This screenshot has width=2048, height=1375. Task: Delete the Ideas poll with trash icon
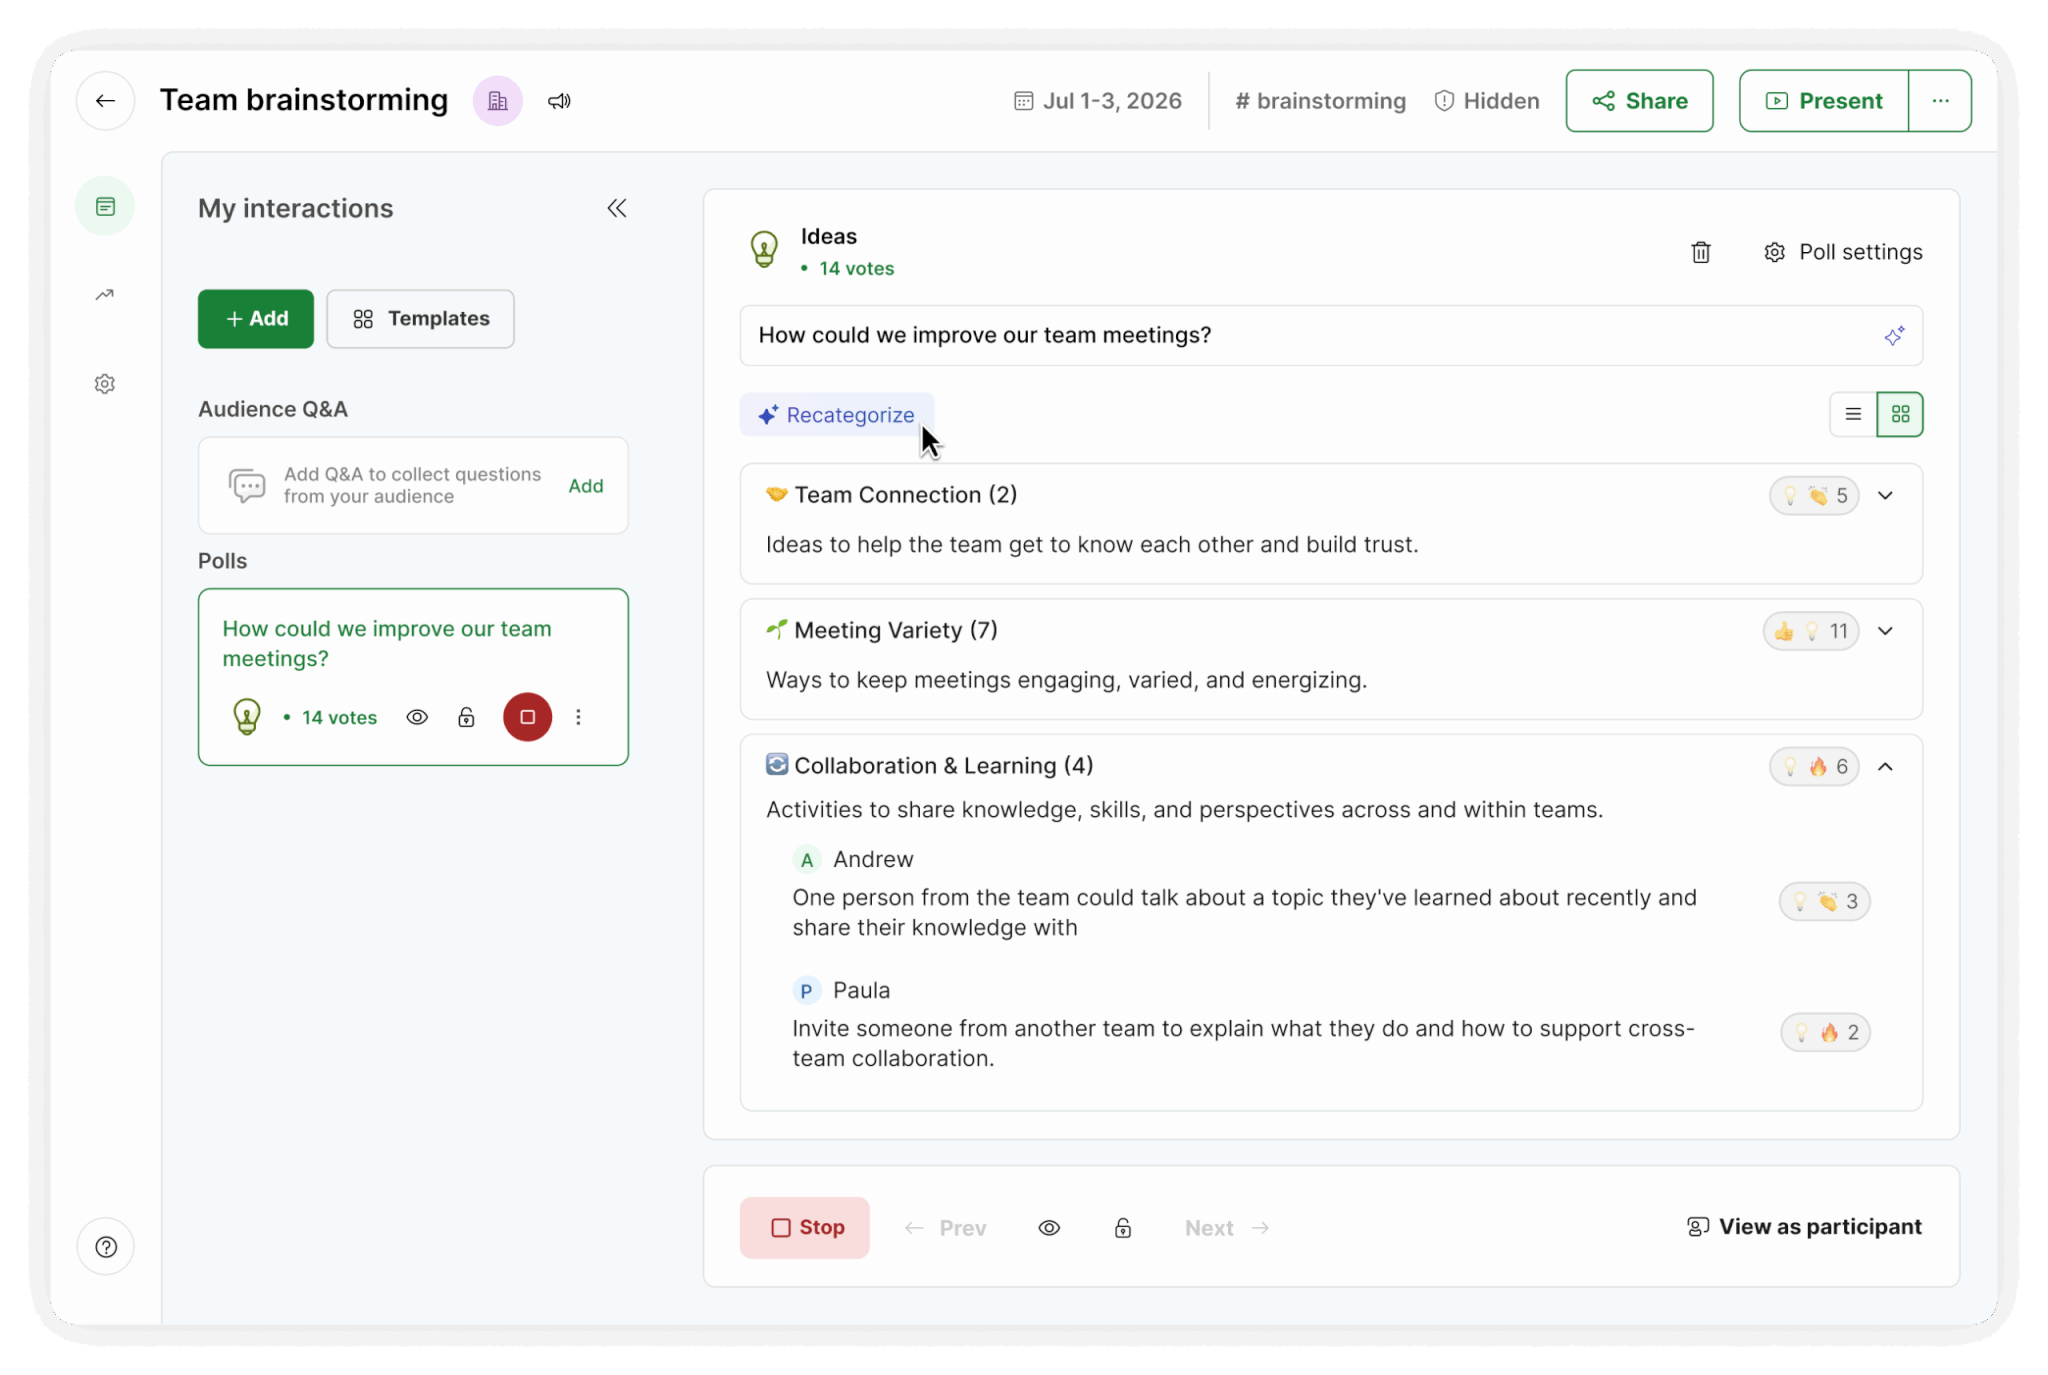(x=1700, y=252)
